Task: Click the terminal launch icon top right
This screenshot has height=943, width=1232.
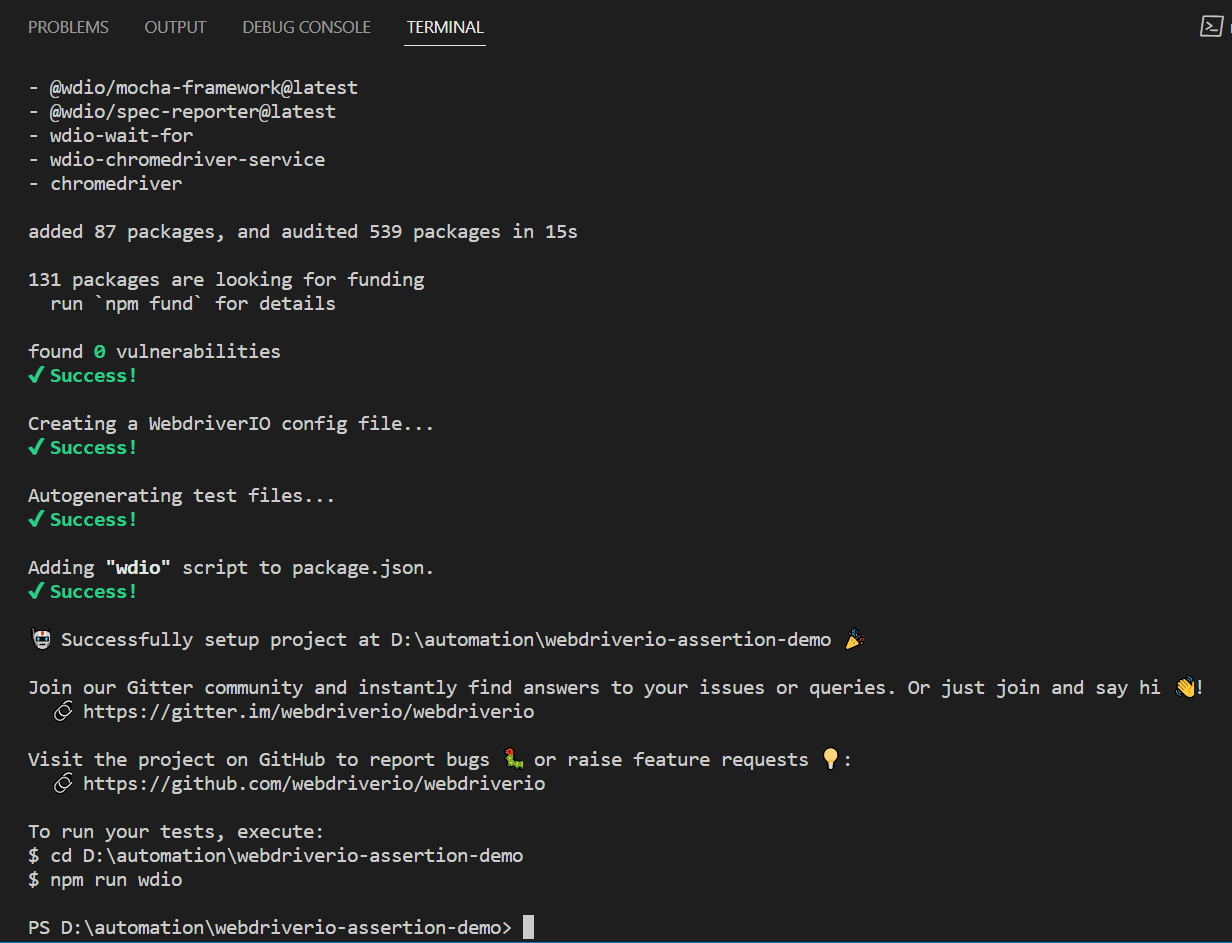Action: (1211, 27)
